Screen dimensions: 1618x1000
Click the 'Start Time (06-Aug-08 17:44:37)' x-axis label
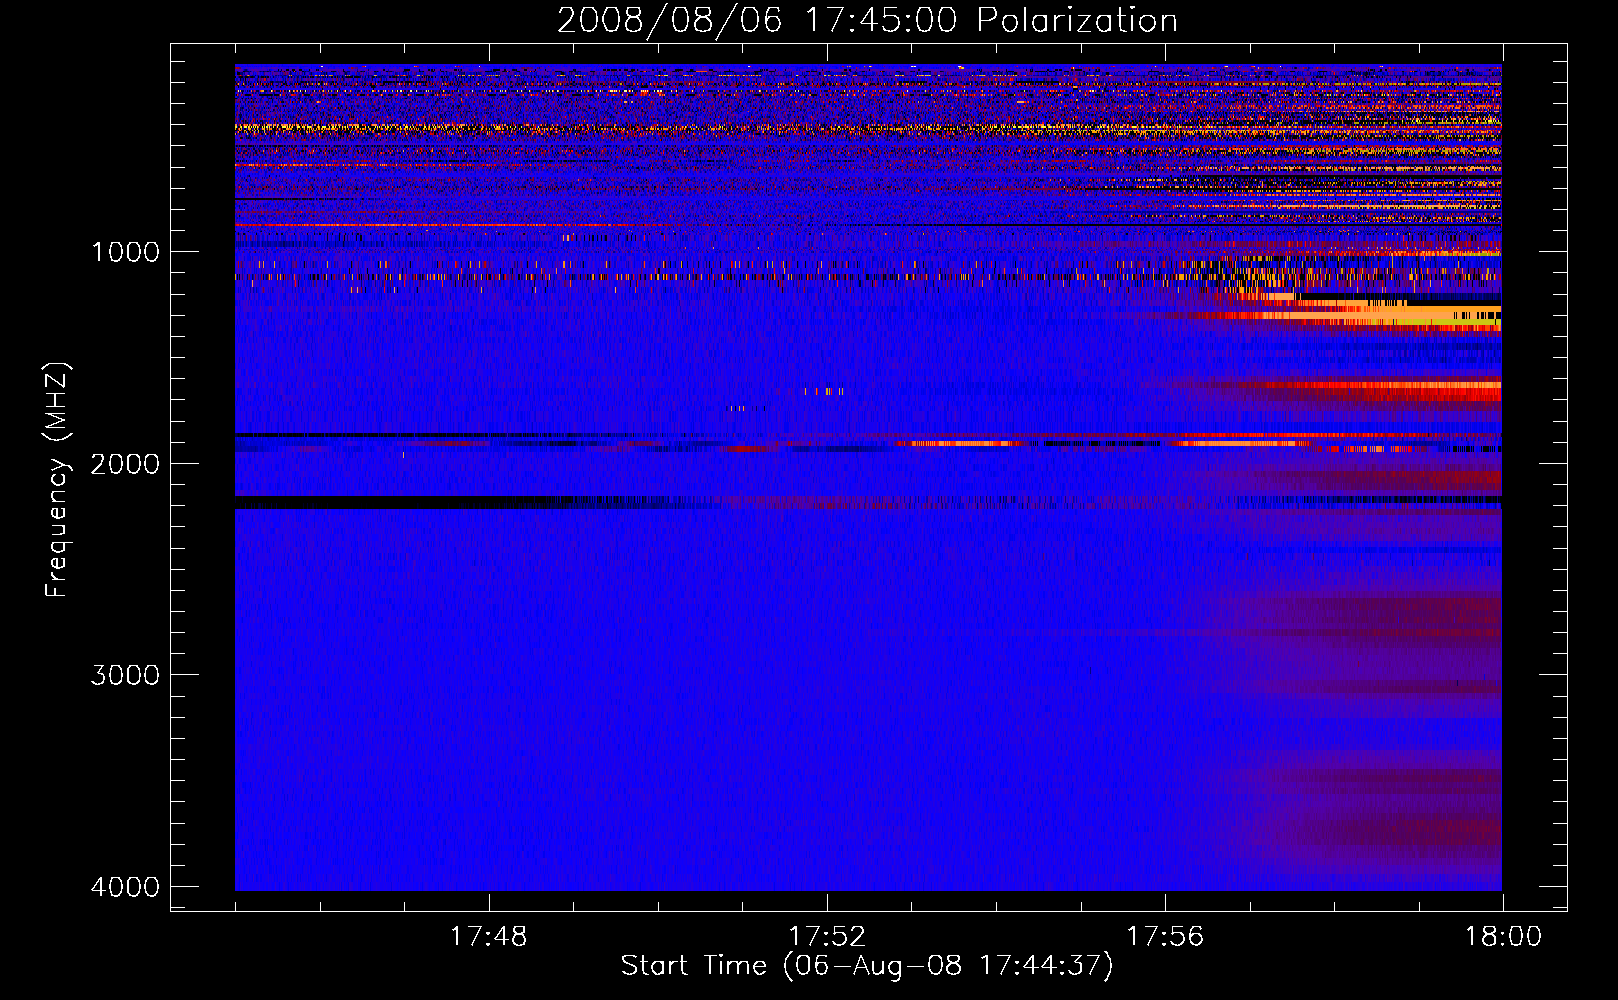[x=867, y=966]
